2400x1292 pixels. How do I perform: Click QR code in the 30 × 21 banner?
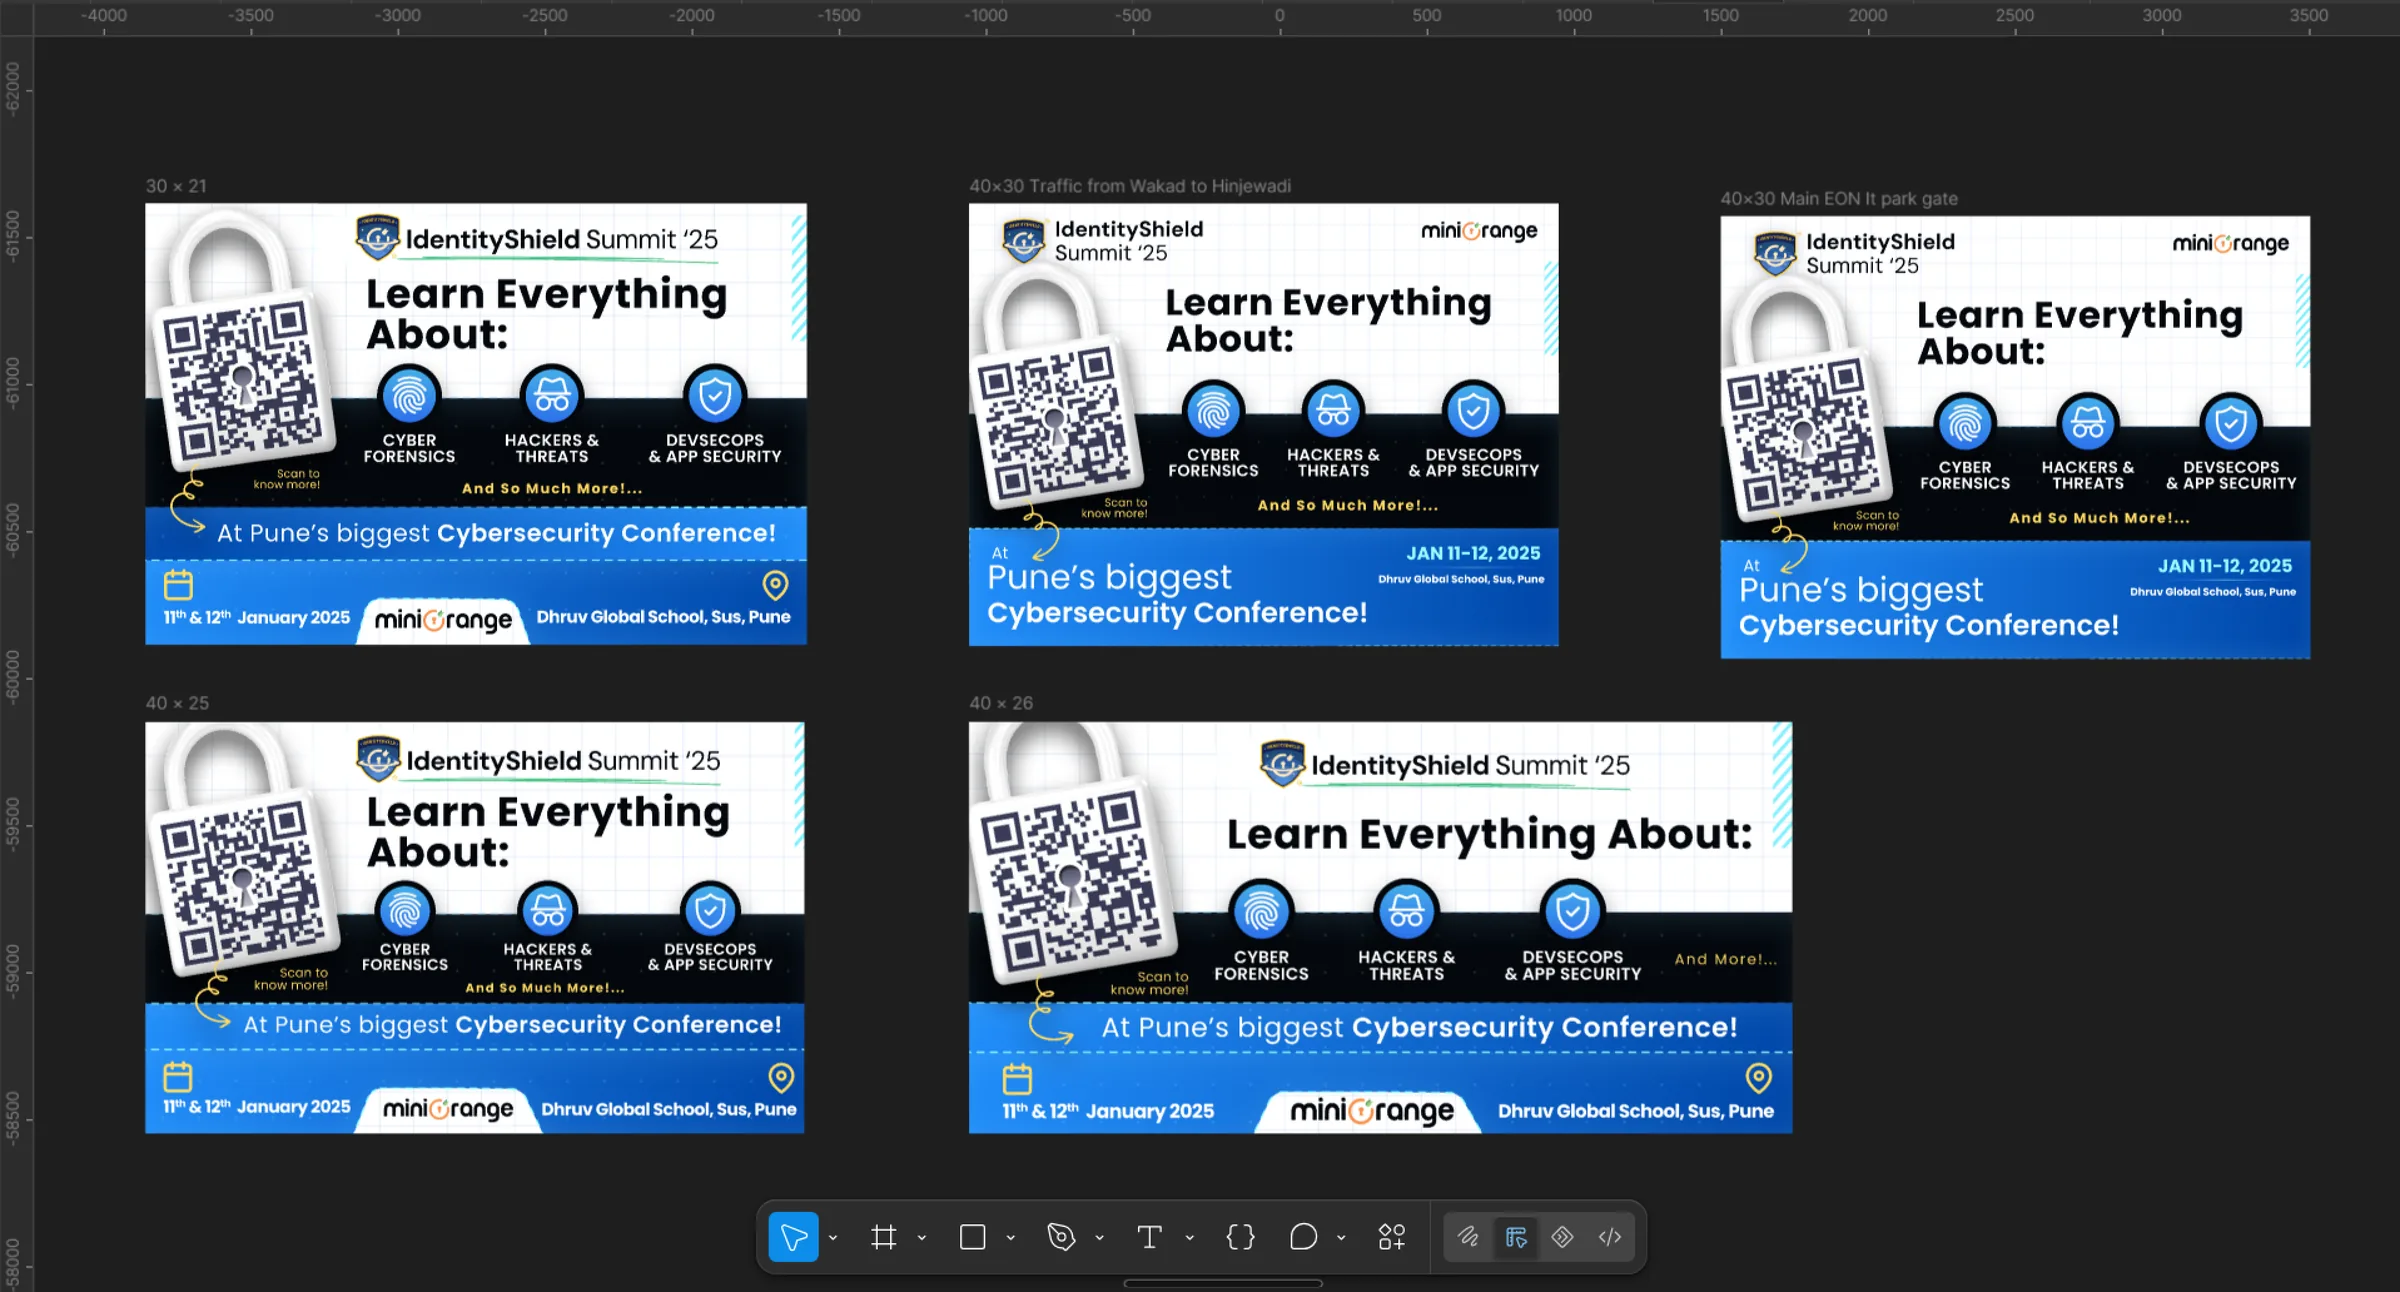(x=242, y=380)
